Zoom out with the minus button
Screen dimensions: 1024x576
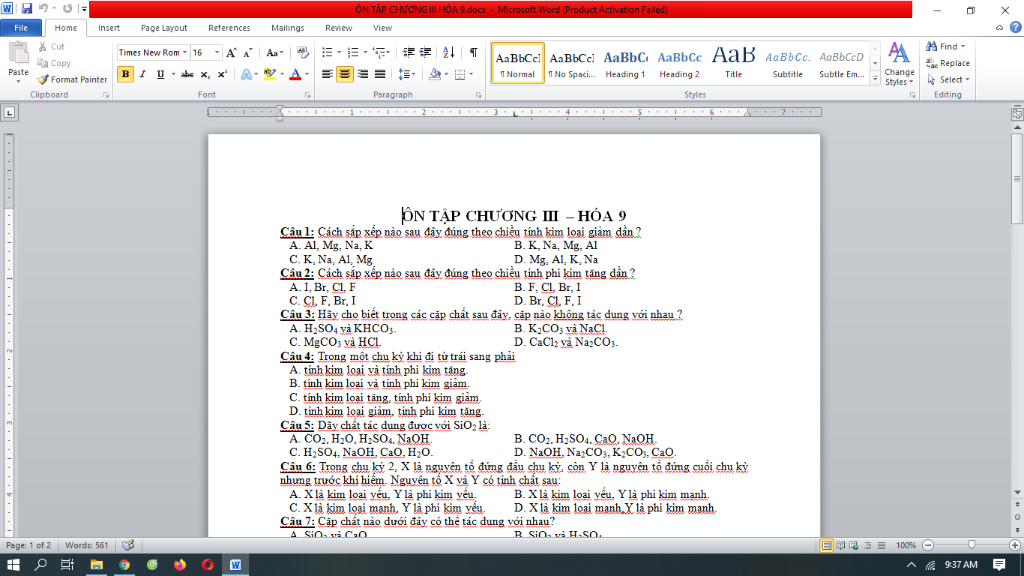[928, 545]
